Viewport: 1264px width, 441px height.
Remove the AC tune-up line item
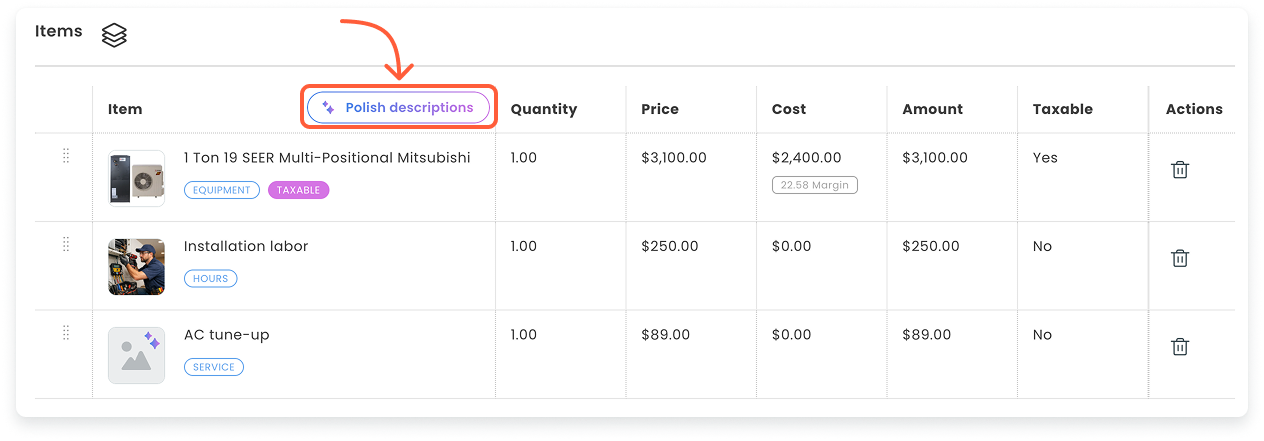pos(1180,347)
